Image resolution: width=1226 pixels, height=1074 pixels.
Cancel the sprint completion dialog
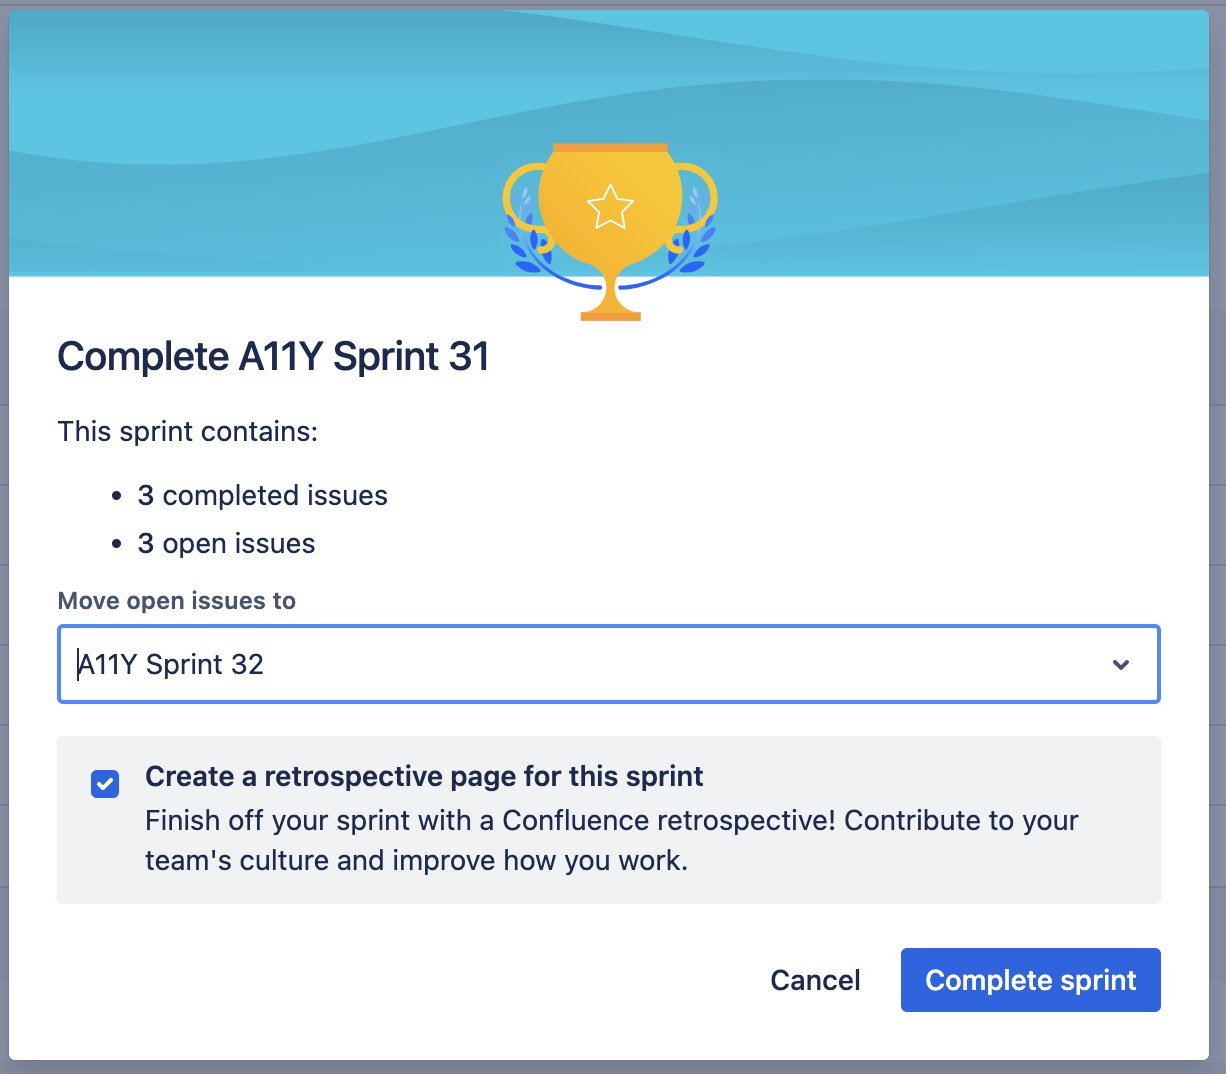[815, 980]
